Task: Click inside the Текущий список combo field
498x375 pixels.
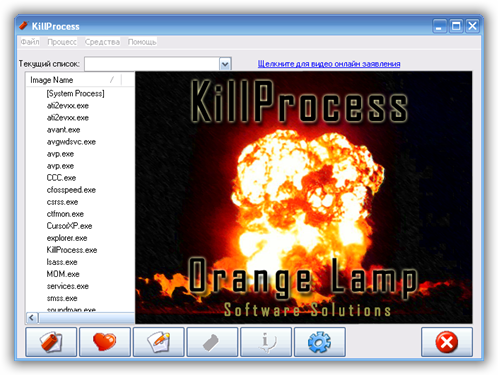Action: 152,64
